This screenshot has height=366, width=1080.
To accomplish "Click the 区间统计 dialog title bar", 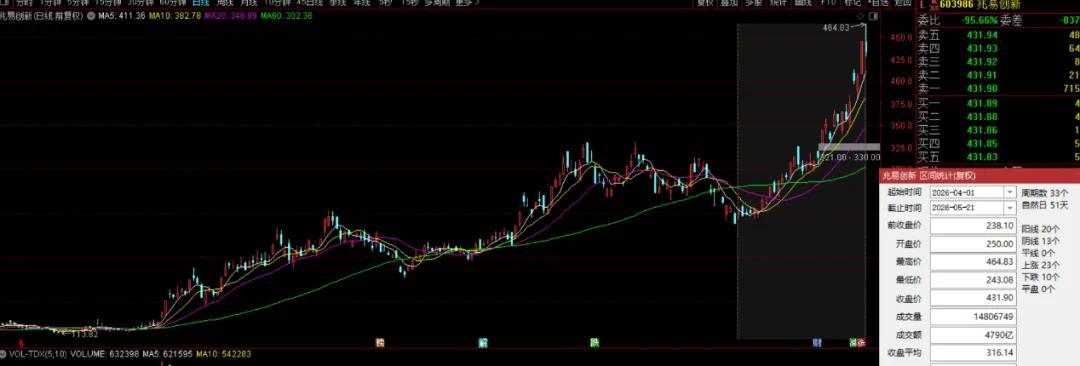I will click(979, 176).
